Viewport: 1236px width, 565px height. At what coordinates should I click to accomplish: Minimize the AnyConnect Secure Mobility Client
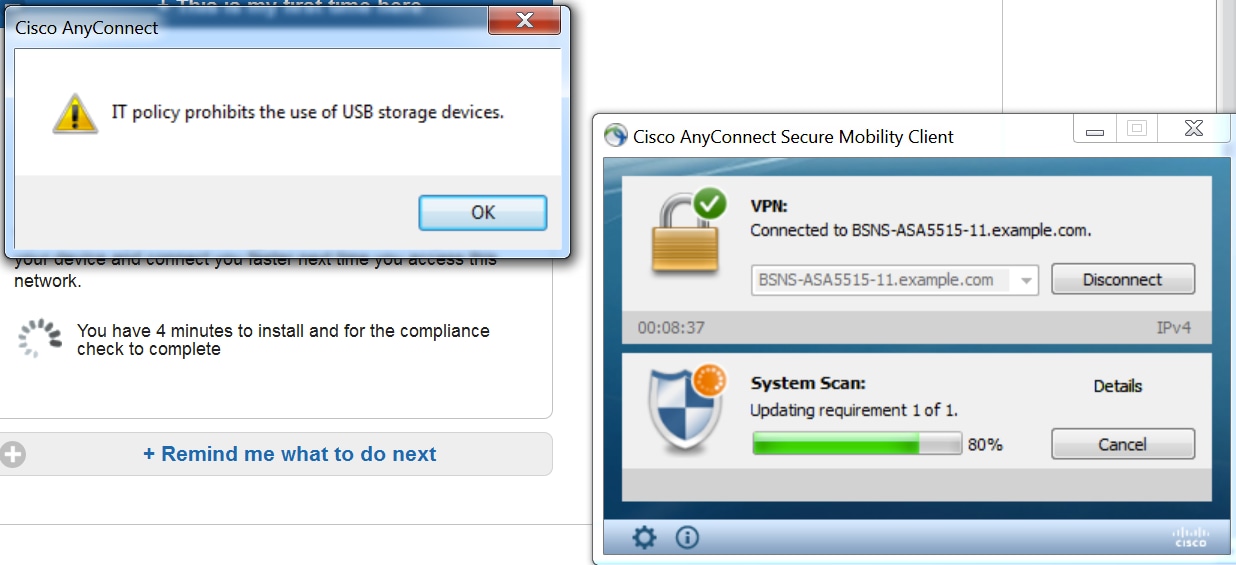(1095, 129)
